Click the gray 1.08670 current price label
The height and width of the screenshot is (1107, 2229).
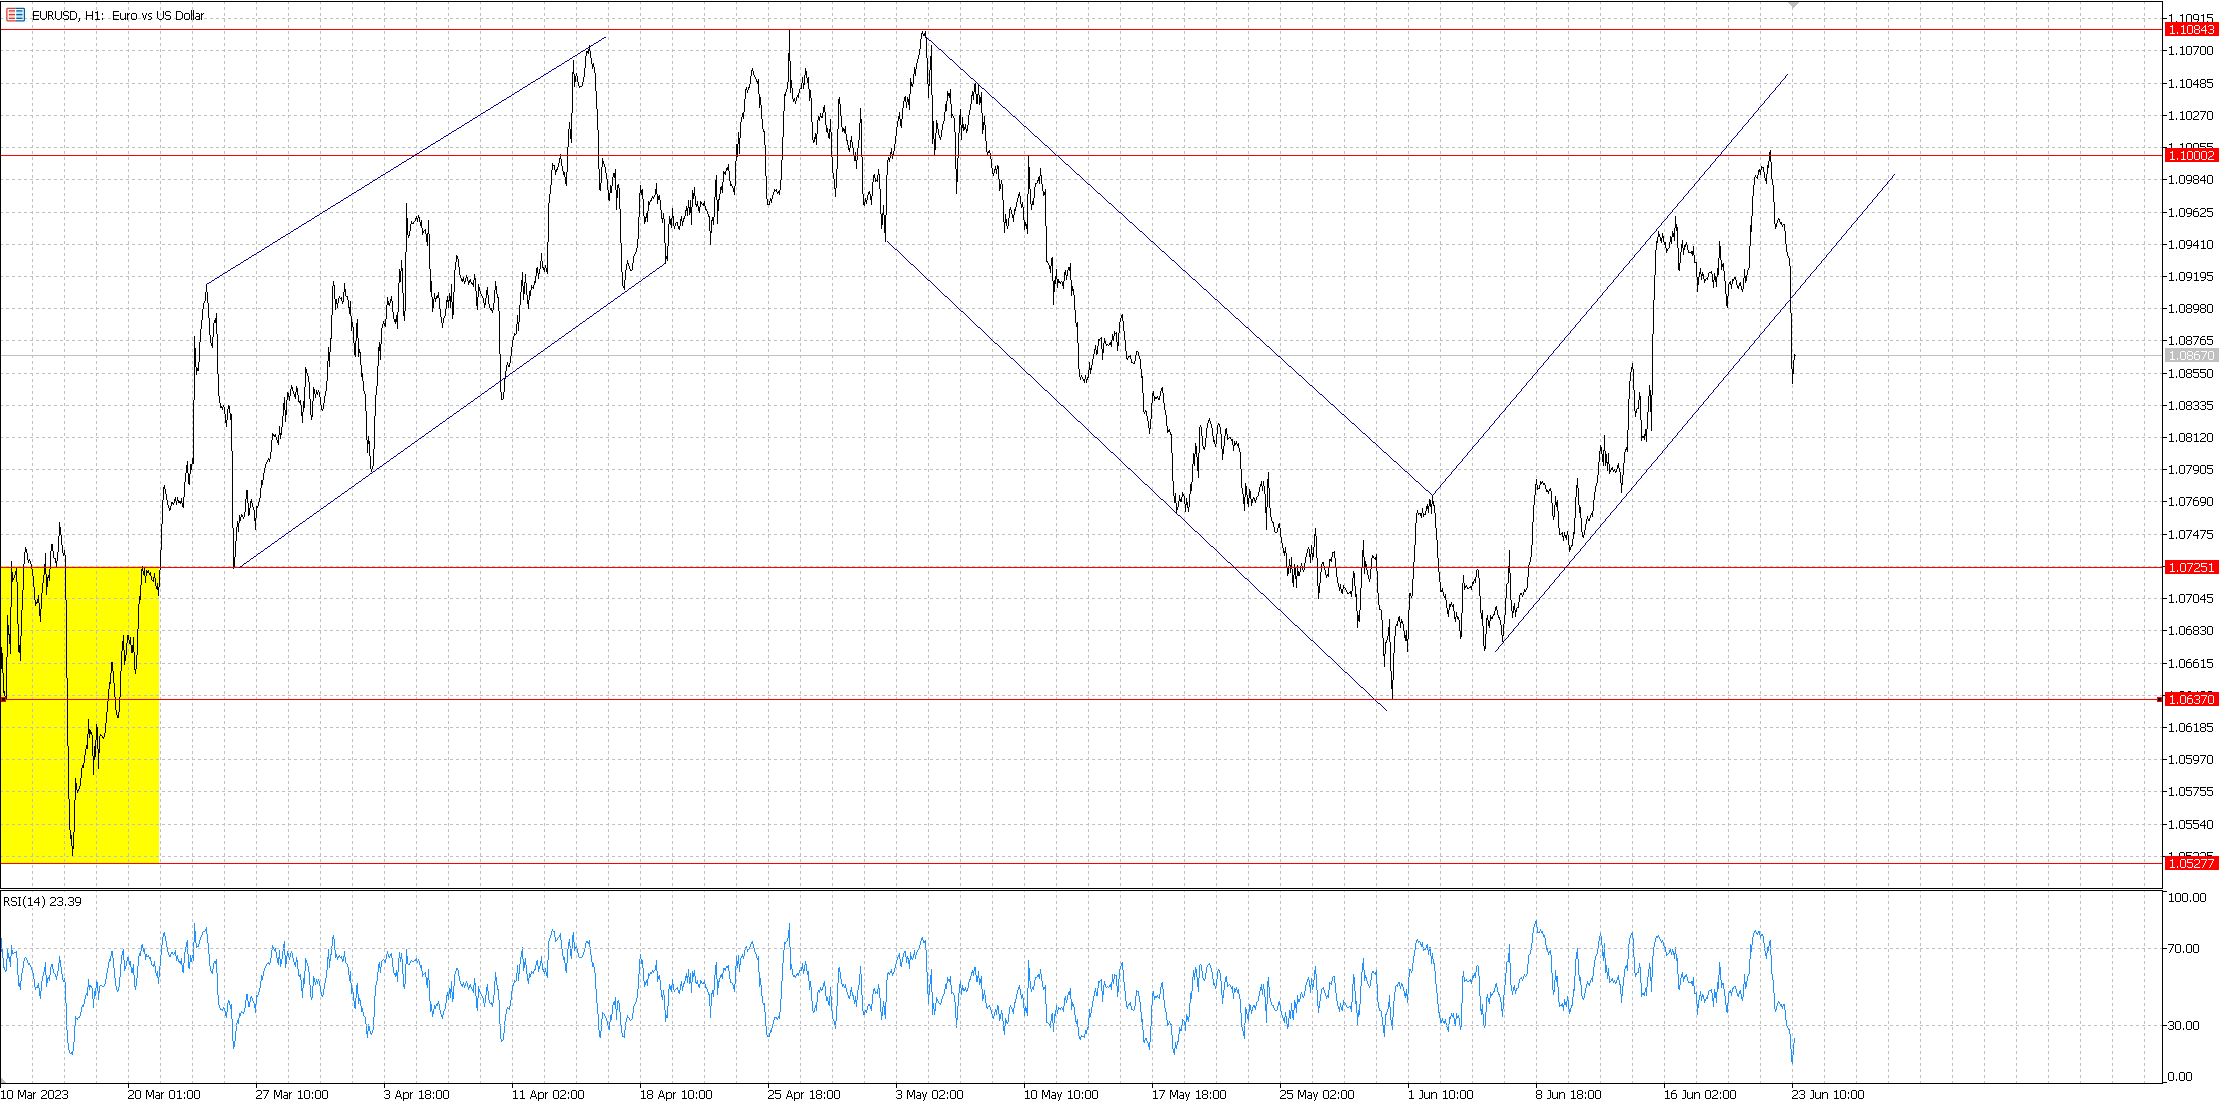coord(2190,355)
